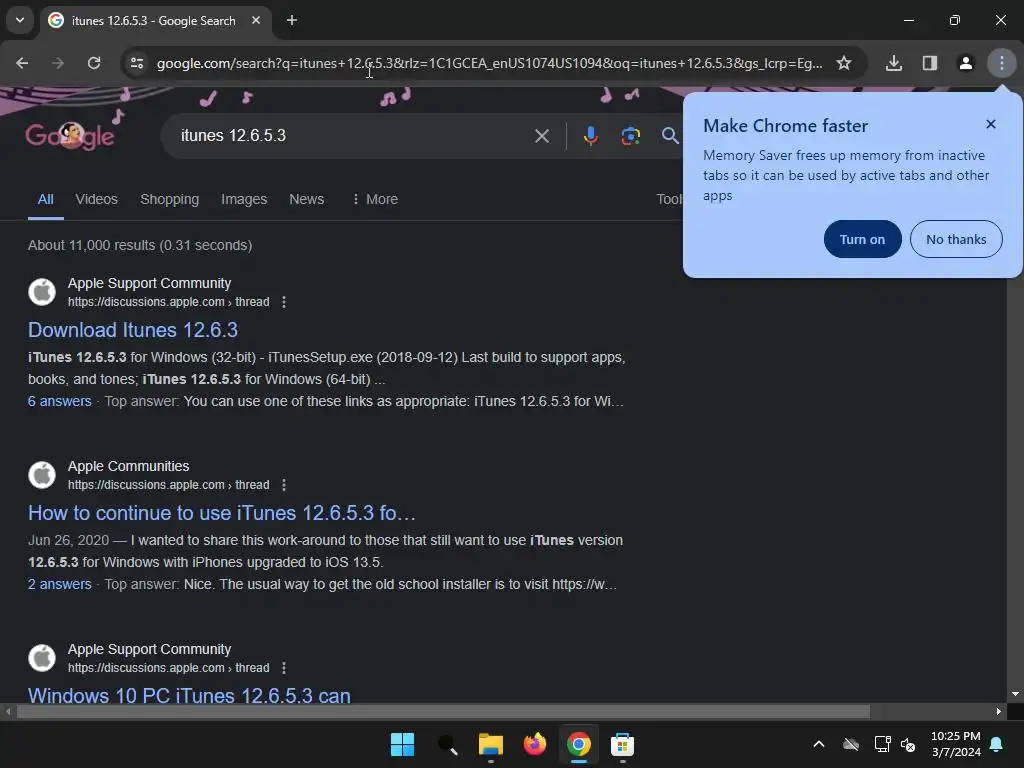The width and height of the screenshot is (1024, 768).
Task: Click the Google search input field
Action: click(353, 136)
